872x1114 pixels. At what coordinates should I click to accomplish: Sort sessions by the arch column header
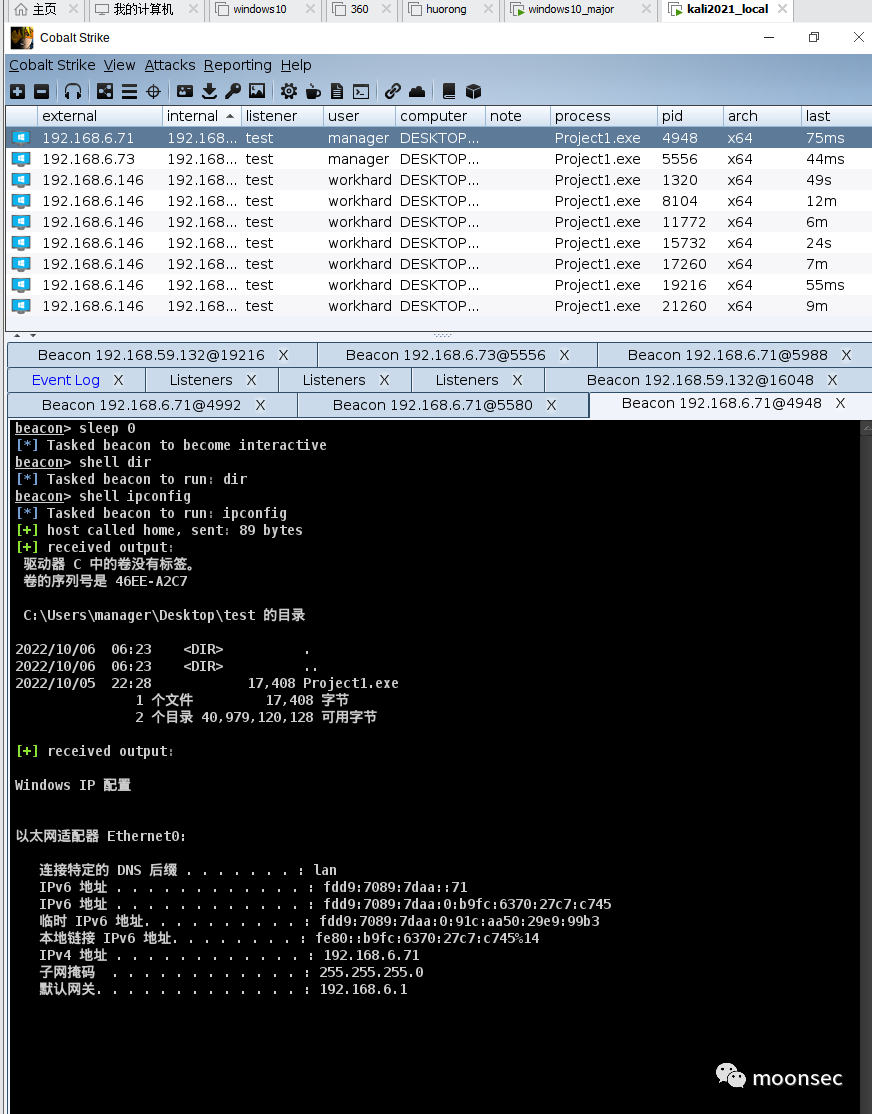click(761, 116)
